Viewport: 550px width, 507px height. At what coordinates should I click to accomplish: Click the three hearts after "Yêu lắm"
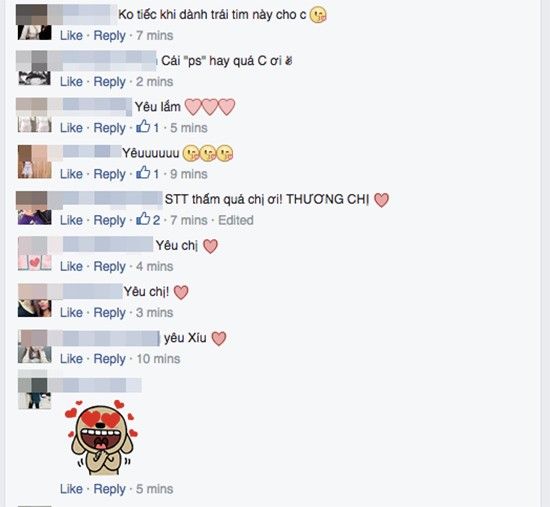pyautogui.click(x=210, y=107)
